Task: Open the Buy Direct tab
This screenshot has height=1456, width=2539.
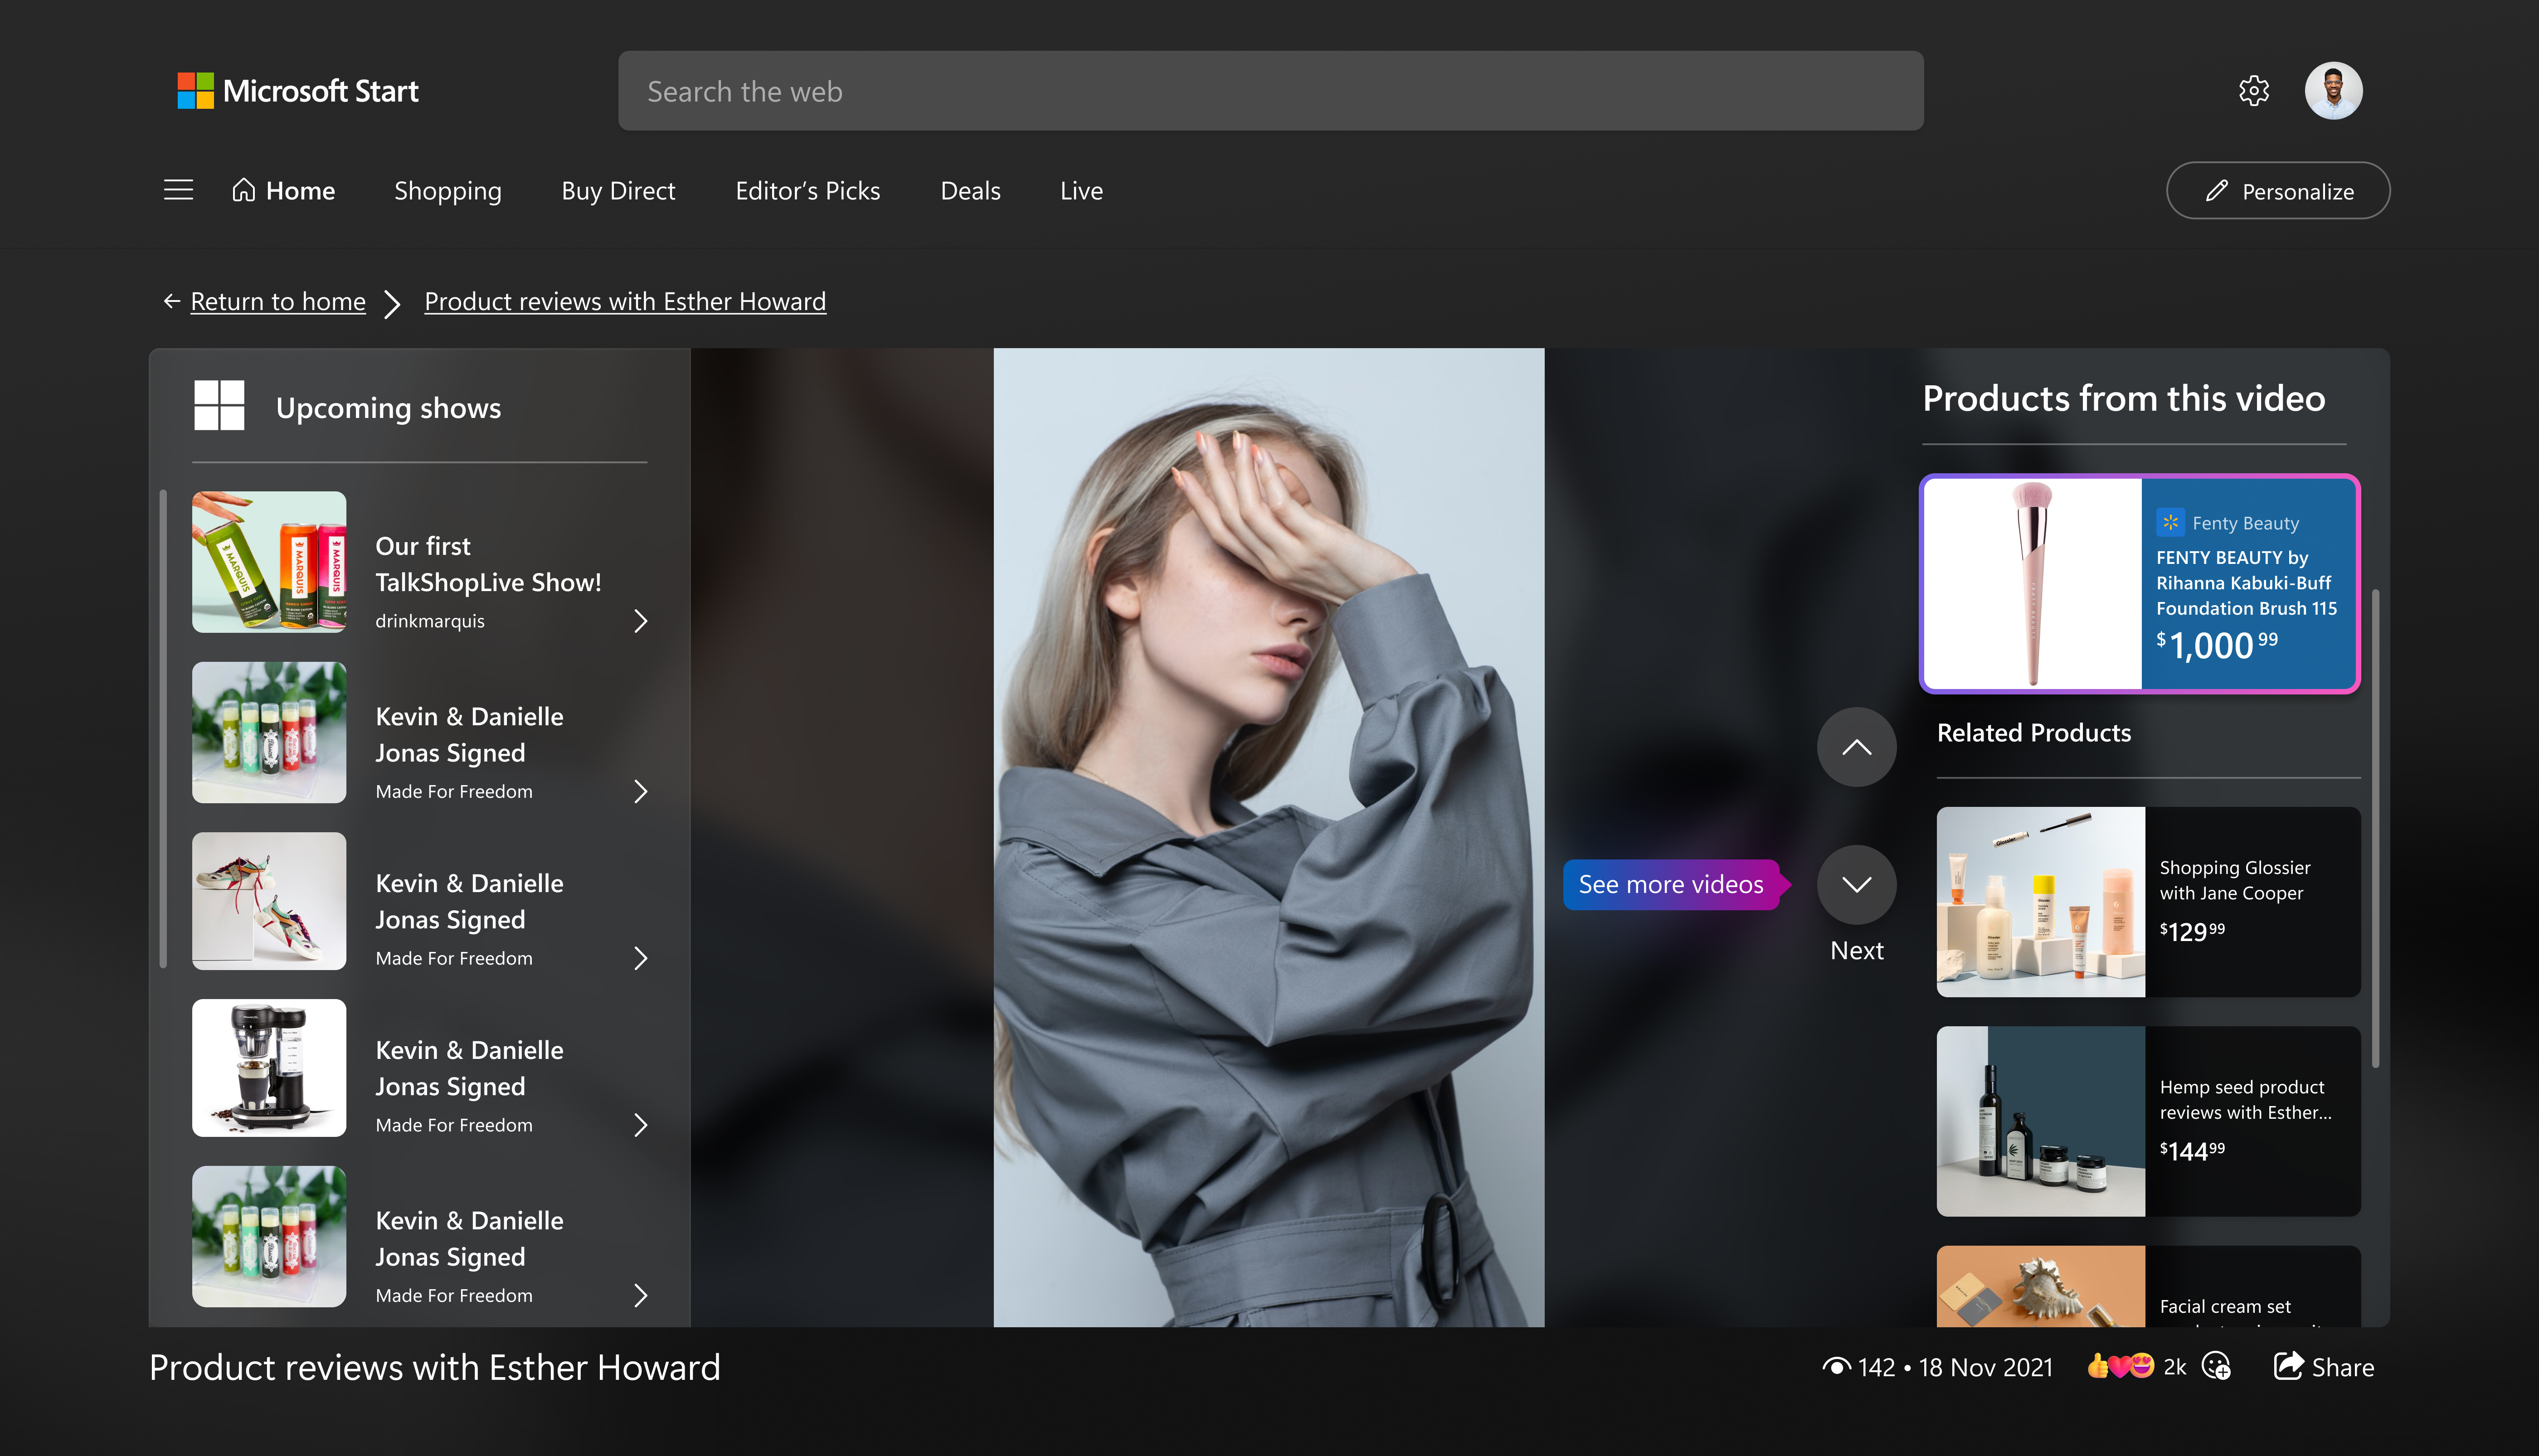Action: tap(618, 190)
